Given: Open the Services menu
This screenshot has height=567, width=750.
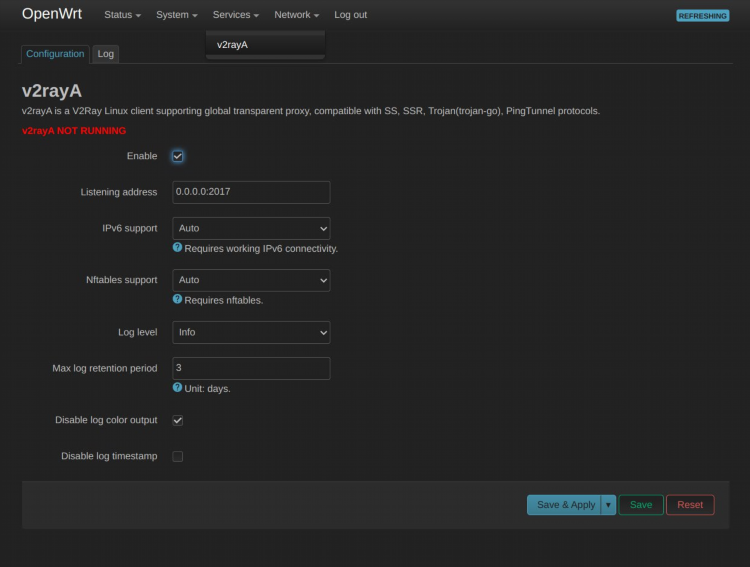Looking at the screenshot, I should (235, 15).
